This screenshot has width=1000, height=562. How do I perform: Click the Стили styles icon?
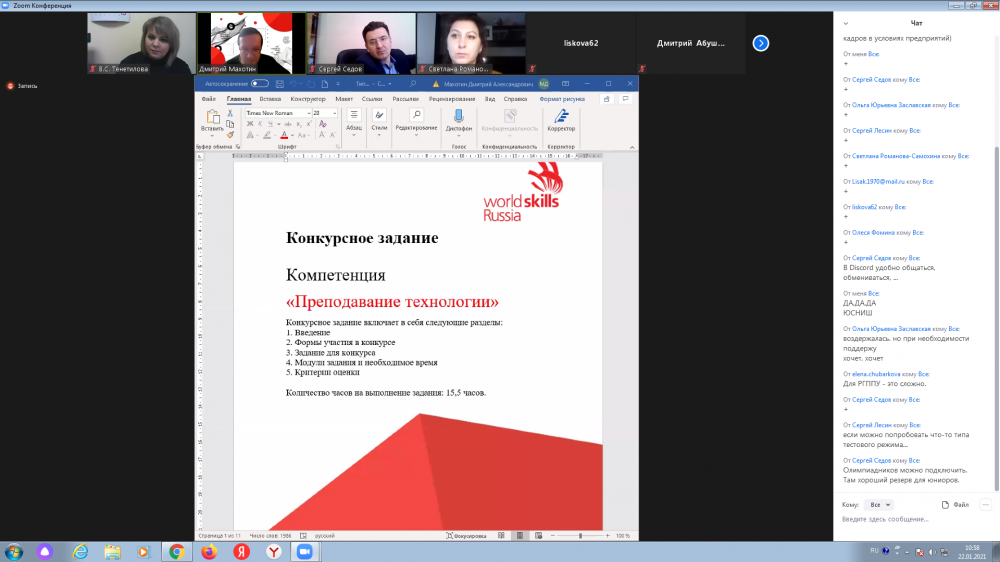click(379, 116)
